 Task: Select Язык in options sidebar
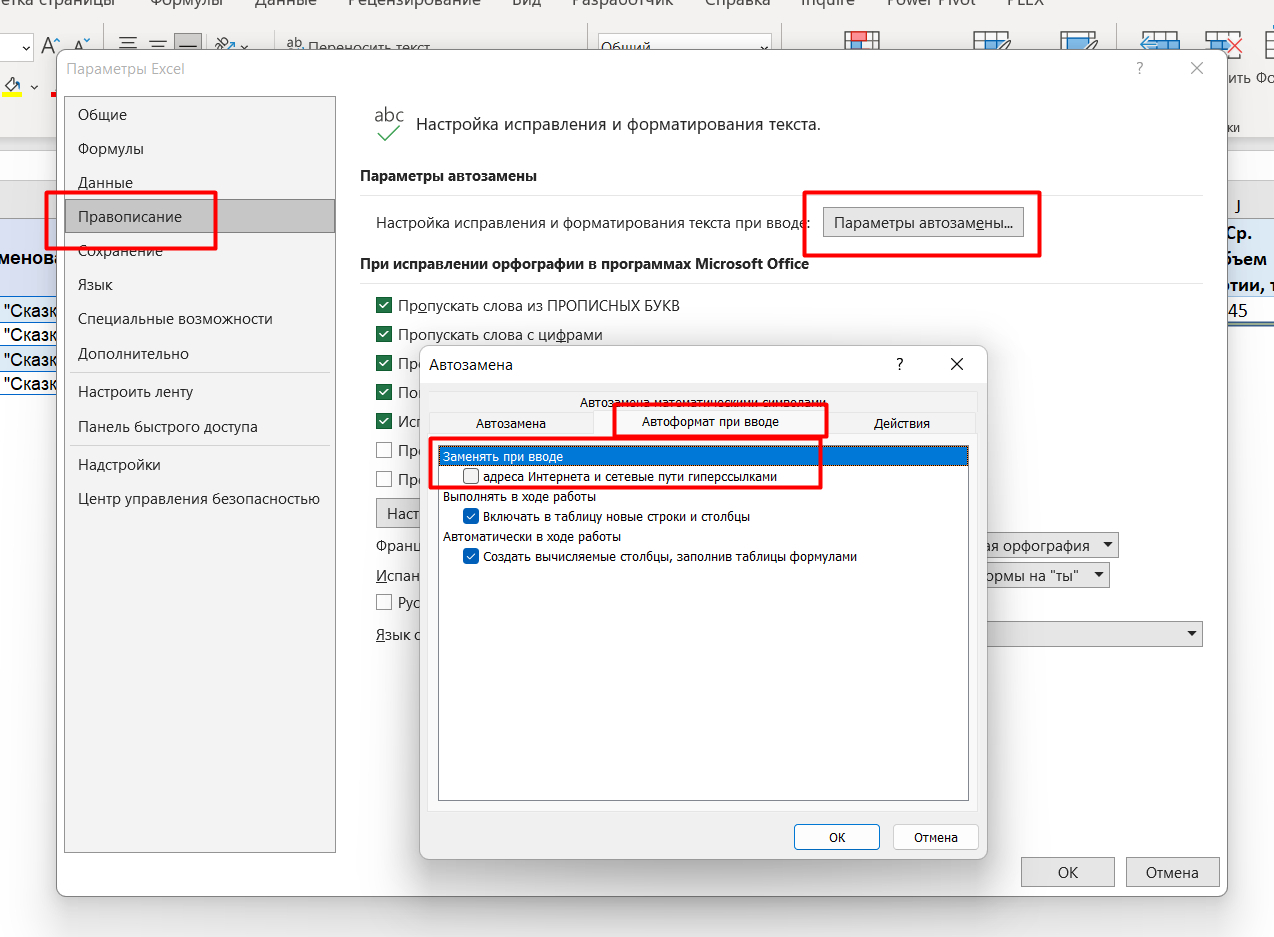[200, 285]
